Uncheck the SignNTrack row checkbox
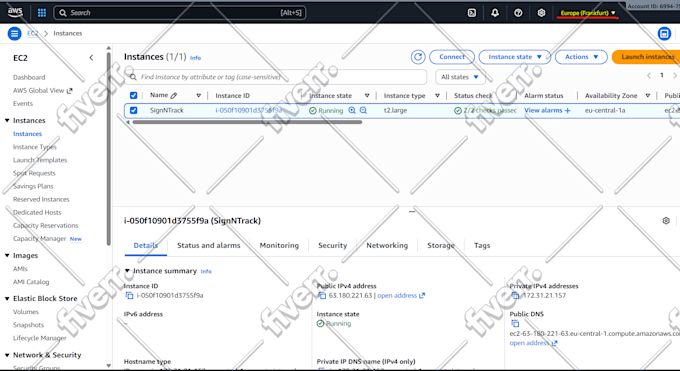 (x=134, y=110)
